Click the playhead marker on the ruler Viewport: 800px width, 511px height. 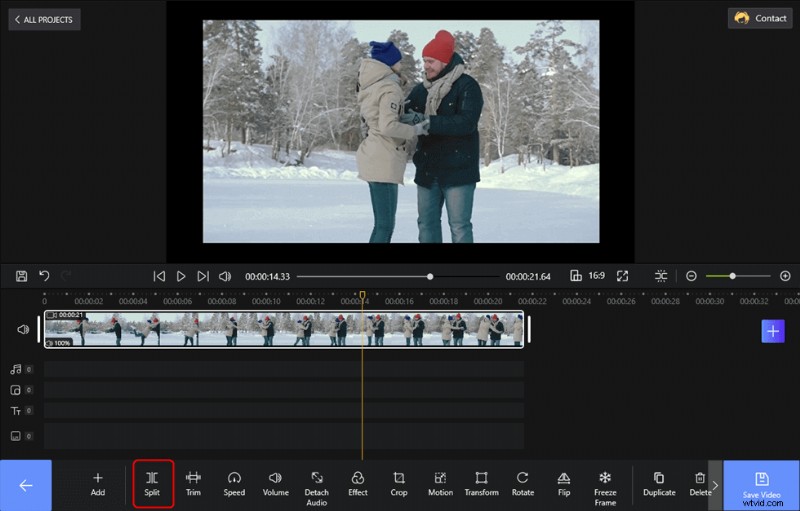coord(362,295)
